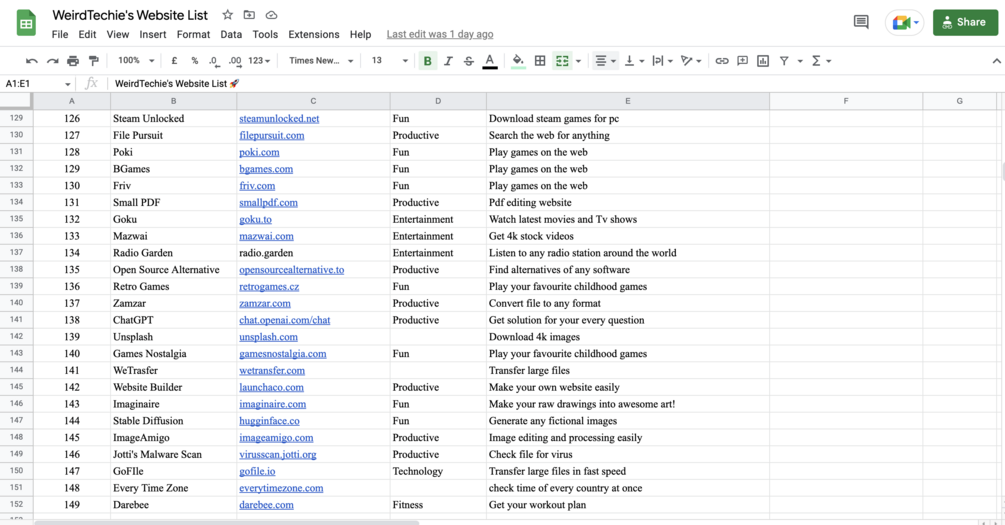1005x525 pixels.
Task: Insert a link with the link icon
Action: point(722,61)
